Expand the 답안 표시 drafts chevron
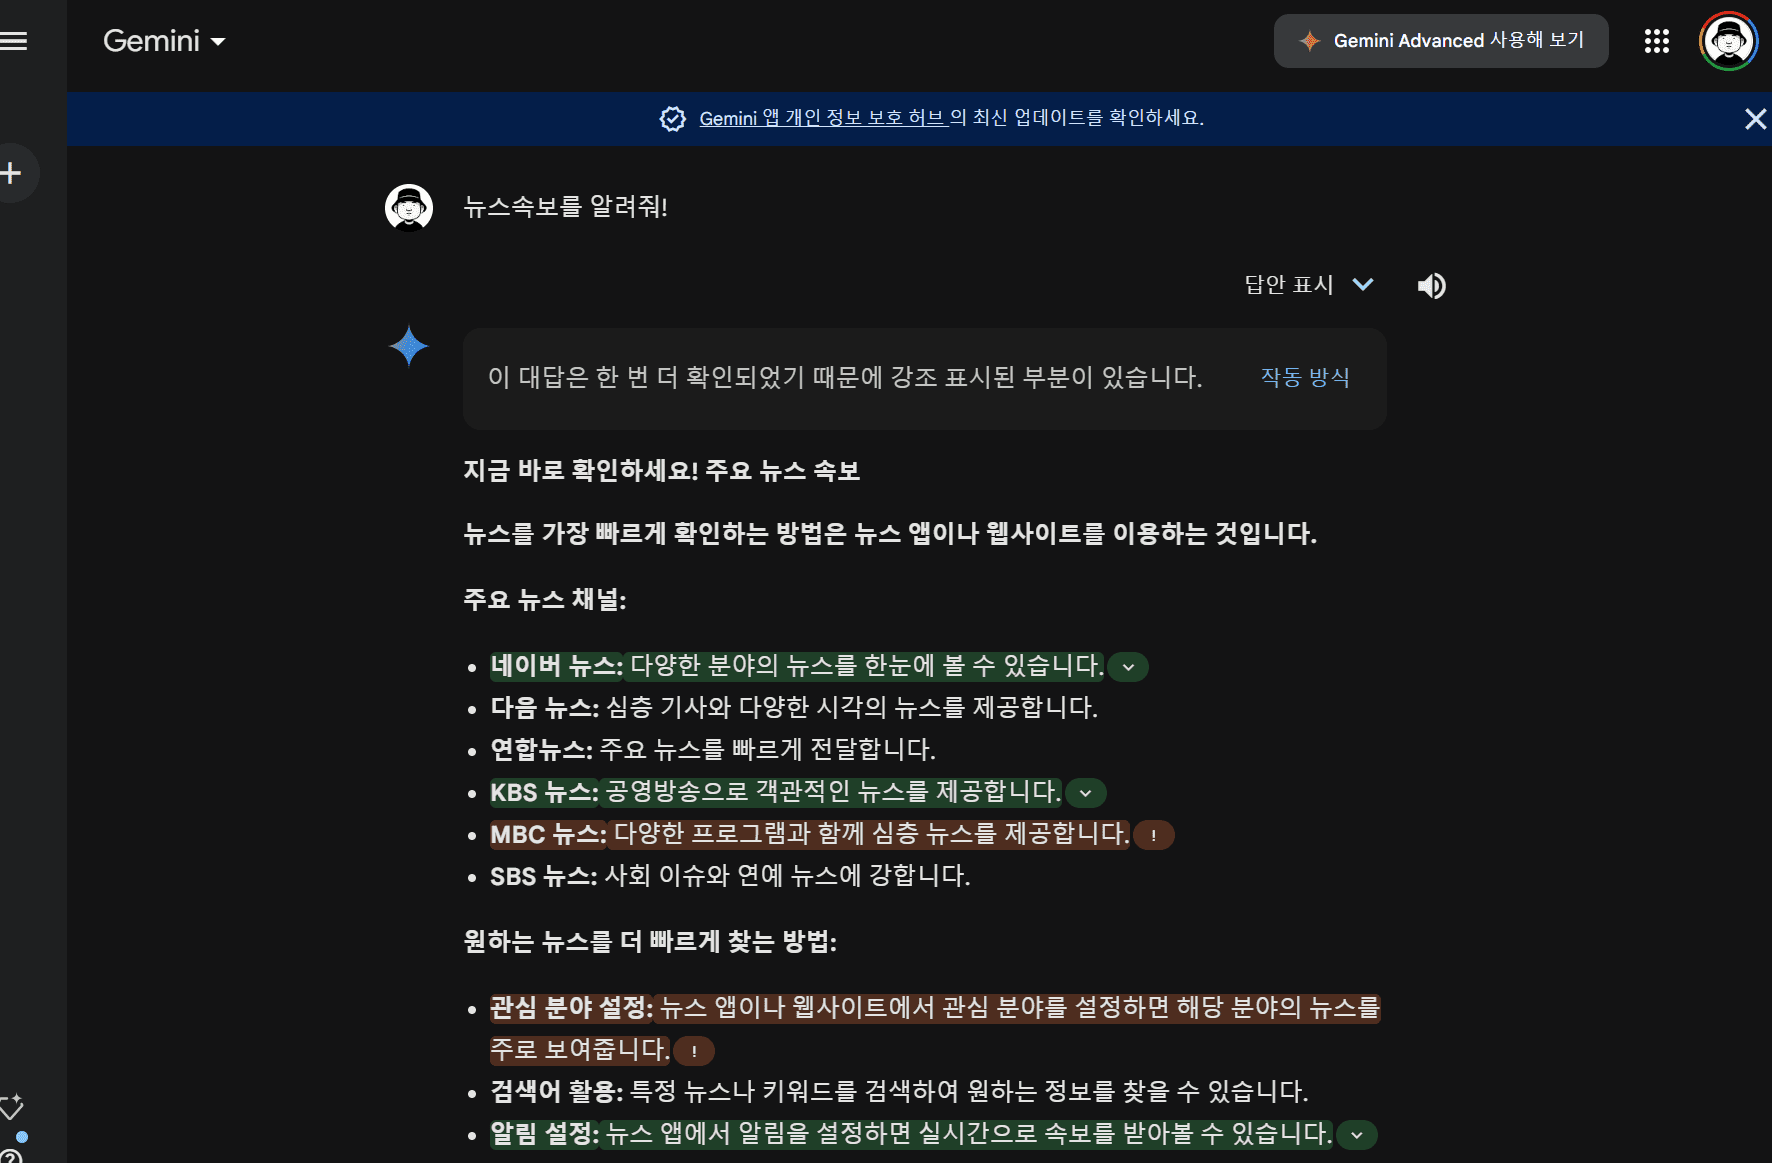The image size is (1772, 1163). click(x=1362, y=285)
